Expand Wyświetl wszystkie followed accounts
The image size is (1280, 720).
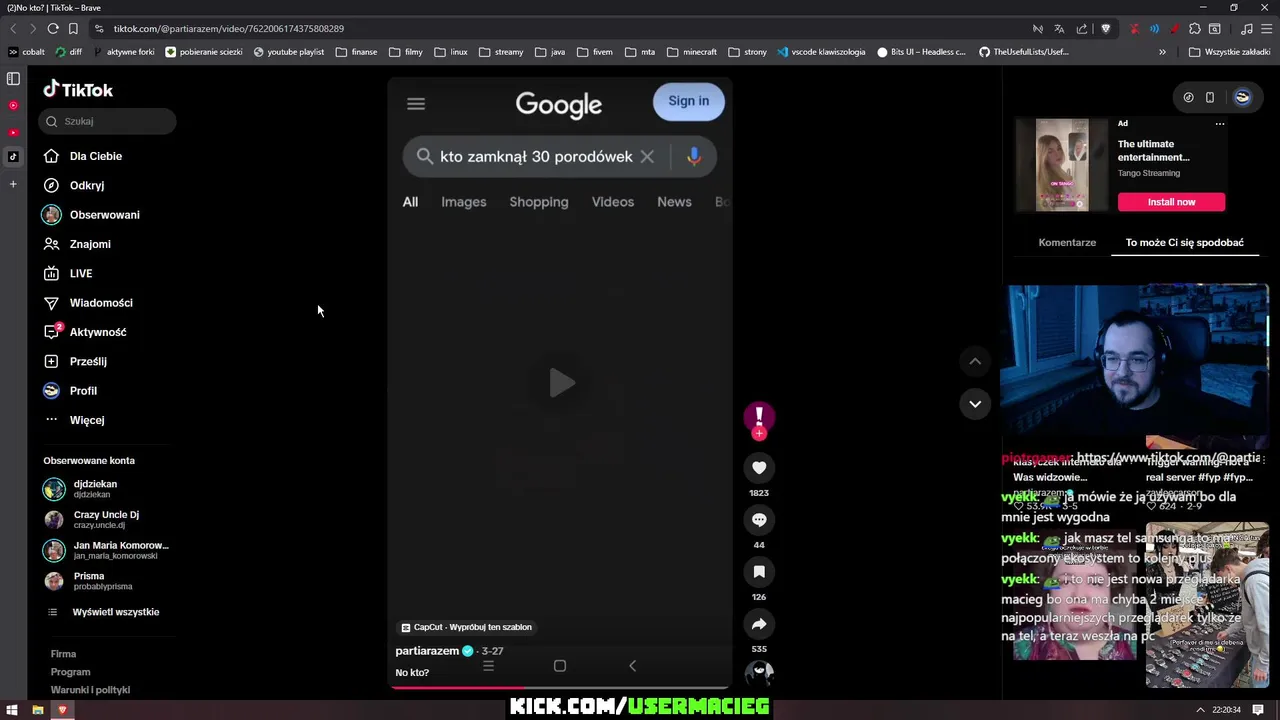pos(116,612)
